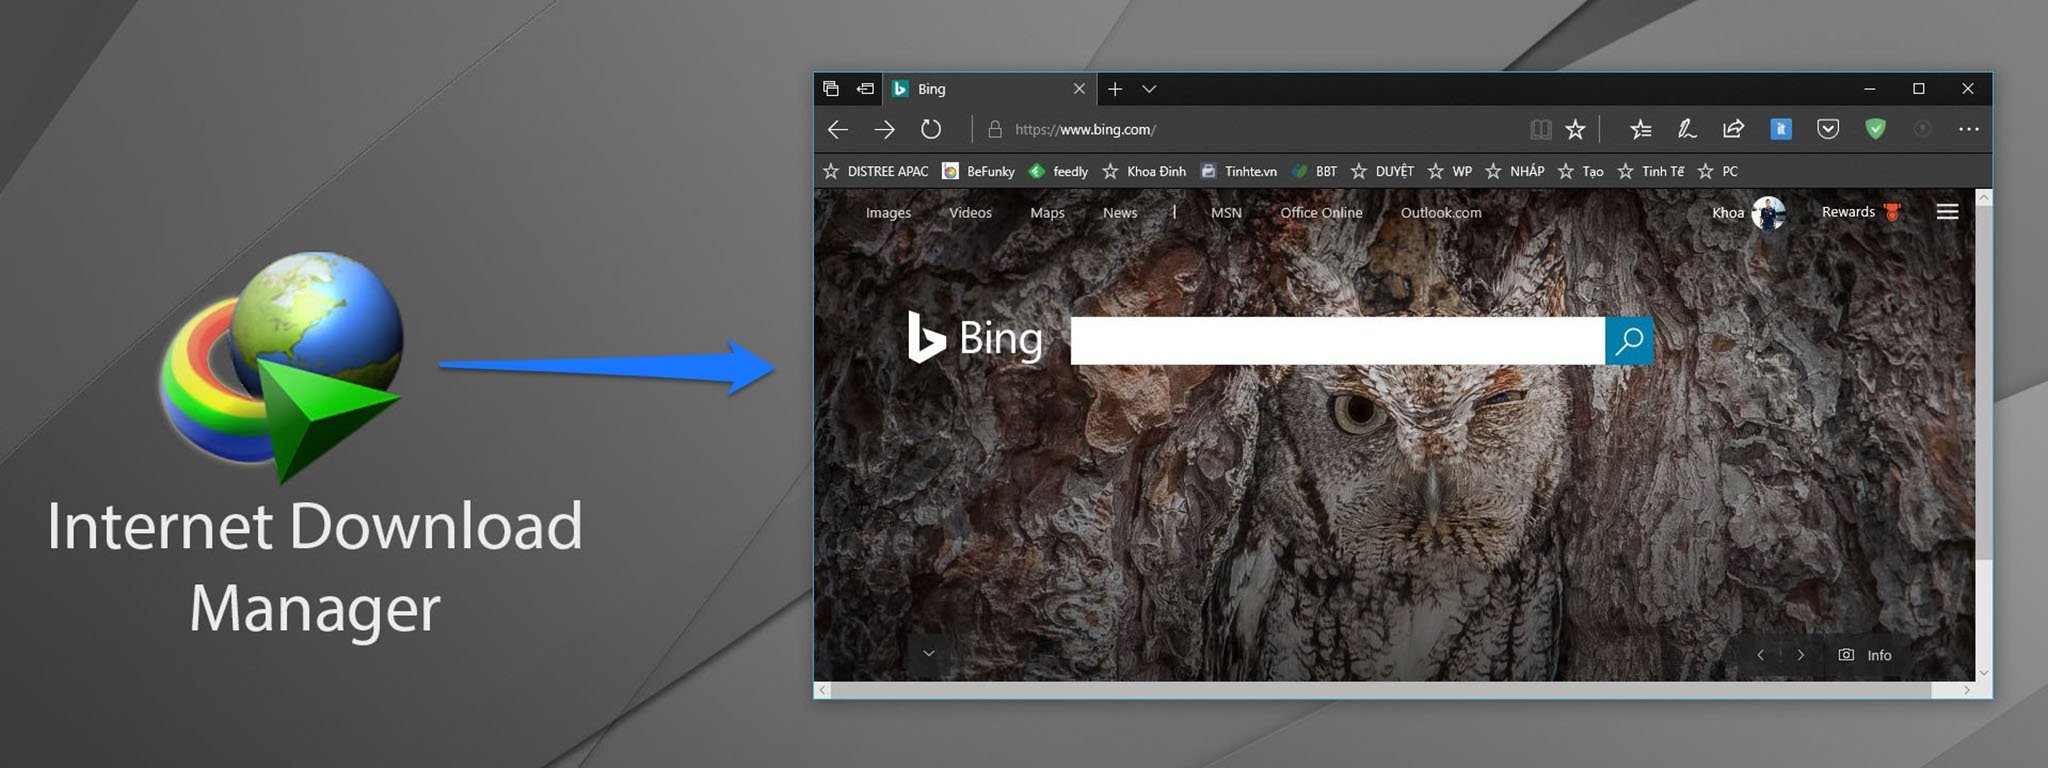The width and height of the screenshot is (2048, 768).
Task: Show tab previews chevron
Action: pos(1149,89)
